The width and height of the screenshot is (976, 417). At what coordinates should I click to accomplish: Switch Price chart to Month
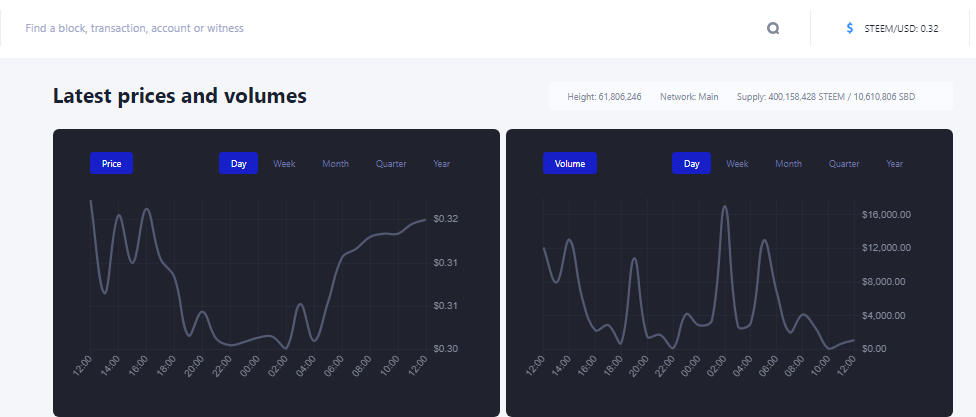click(336, 164)
